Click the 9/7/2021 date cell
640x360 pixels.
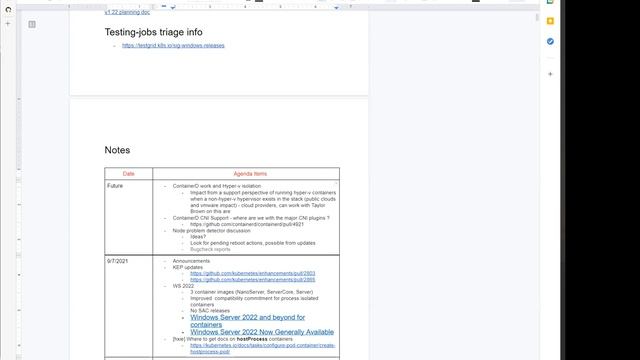[129, 306]
